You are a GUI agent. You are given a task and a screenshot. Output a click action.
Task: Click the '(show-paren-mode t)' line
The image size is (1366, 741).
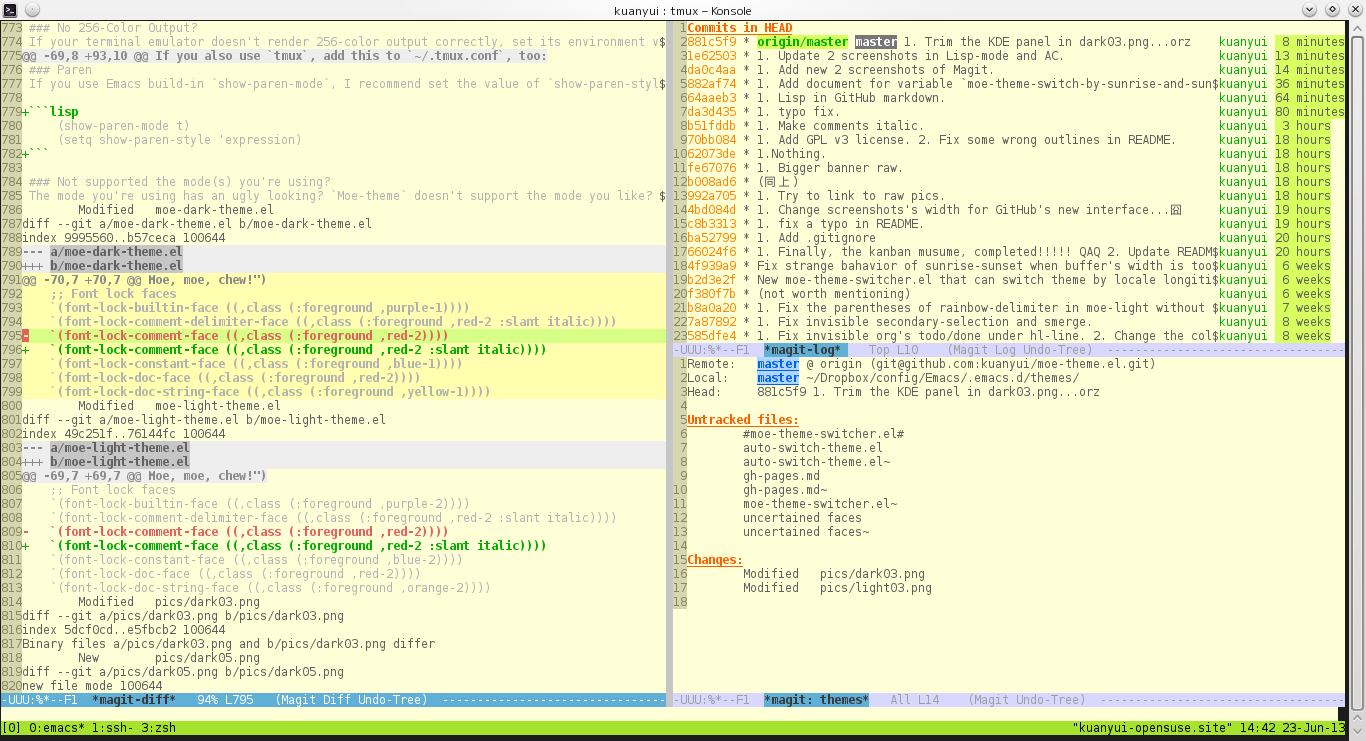click(x=123, y=126)
